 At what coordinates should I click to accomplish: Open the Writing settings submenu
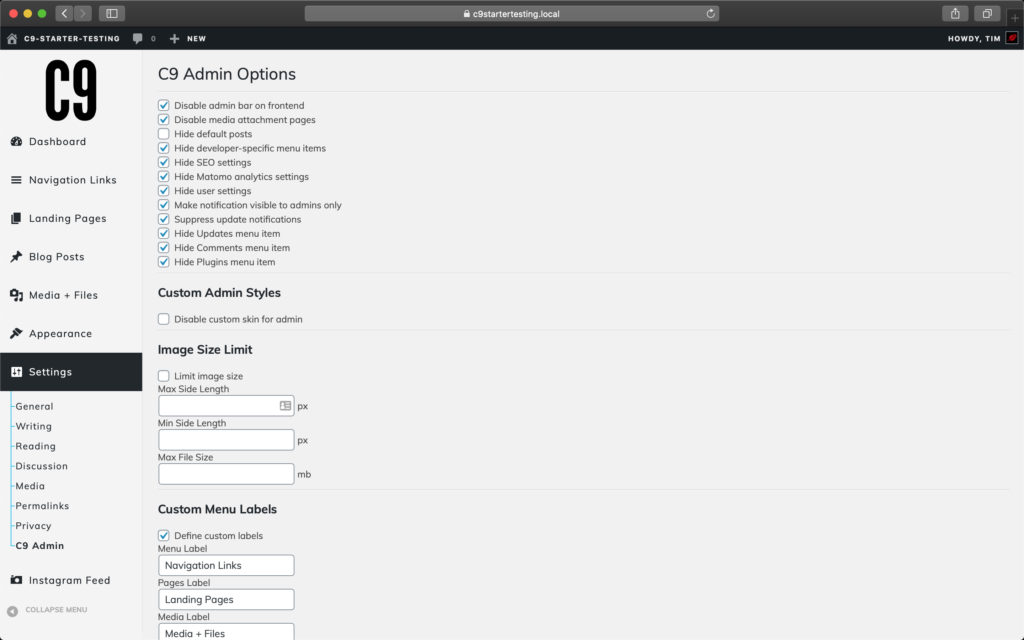(34, 426)
